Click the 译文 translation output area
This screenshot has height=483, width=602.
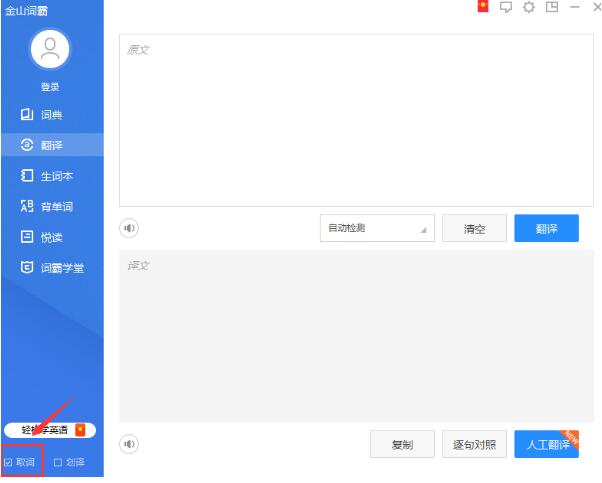click(356, 336)
